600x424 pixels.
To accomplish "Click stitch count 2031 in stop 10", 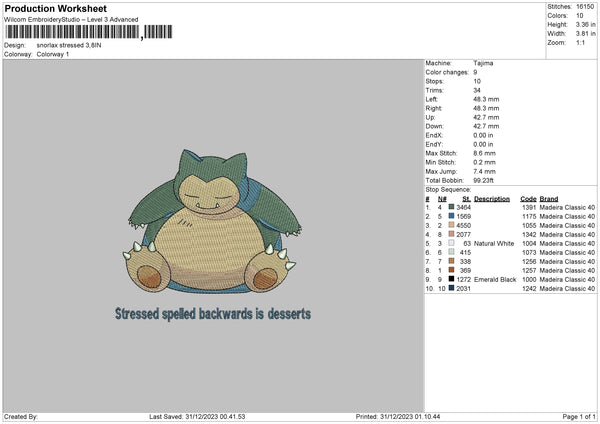I will click(463, 289).
